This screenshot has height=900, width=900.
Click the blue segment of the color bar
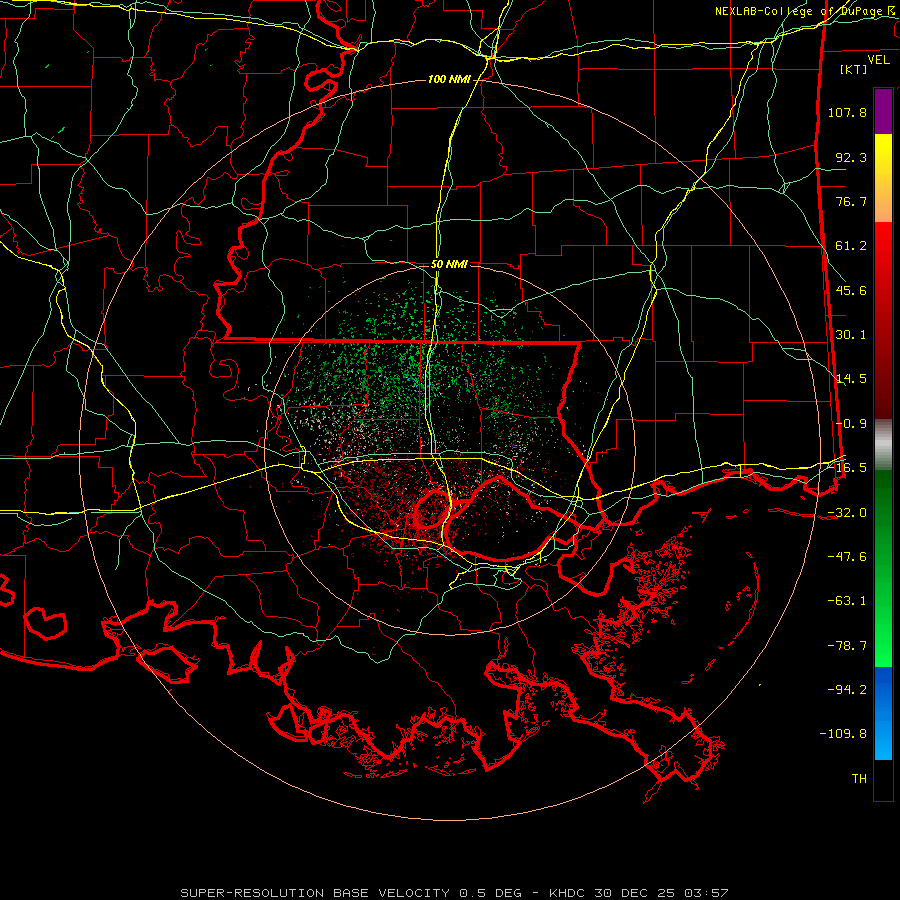pyautogui.click(x=883, y=713)
